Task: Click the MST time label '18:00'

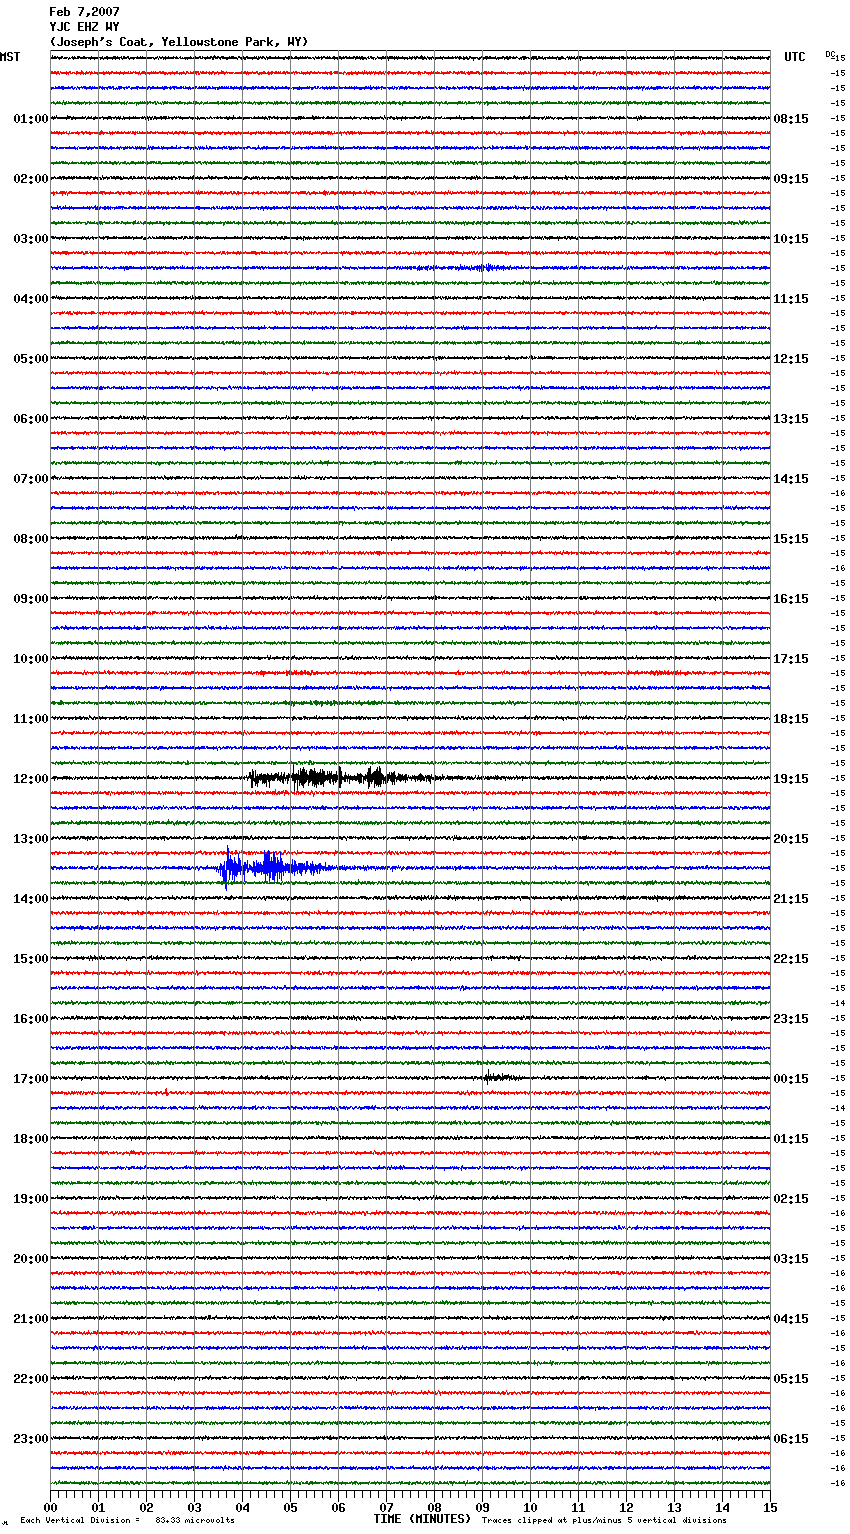Action: coord(31,1139)
